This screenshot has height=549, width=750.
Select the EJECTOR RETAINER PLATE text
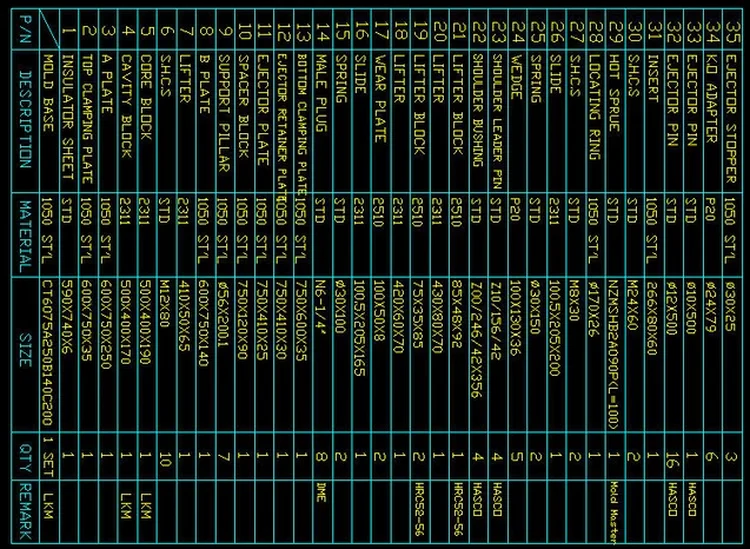[282, 126]
